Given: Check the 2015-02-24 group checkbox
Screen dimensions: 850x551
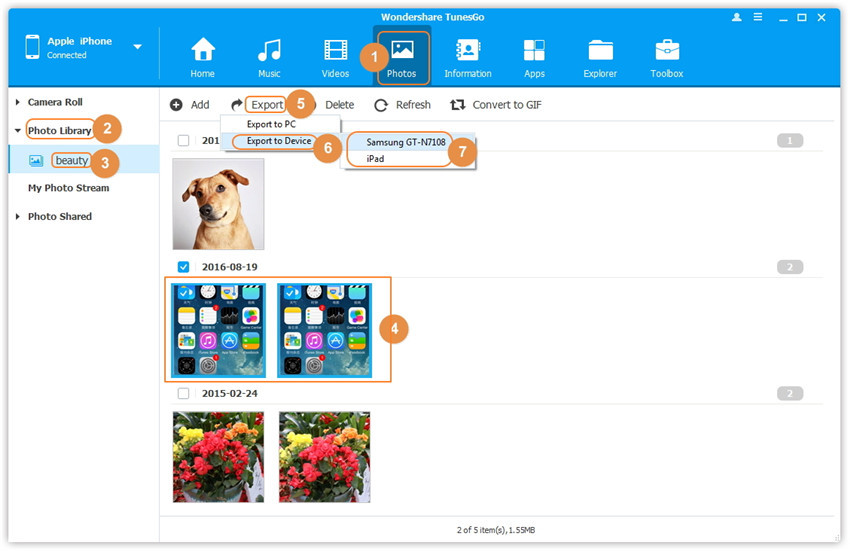Looking at the screenshot, I should 184,393.
